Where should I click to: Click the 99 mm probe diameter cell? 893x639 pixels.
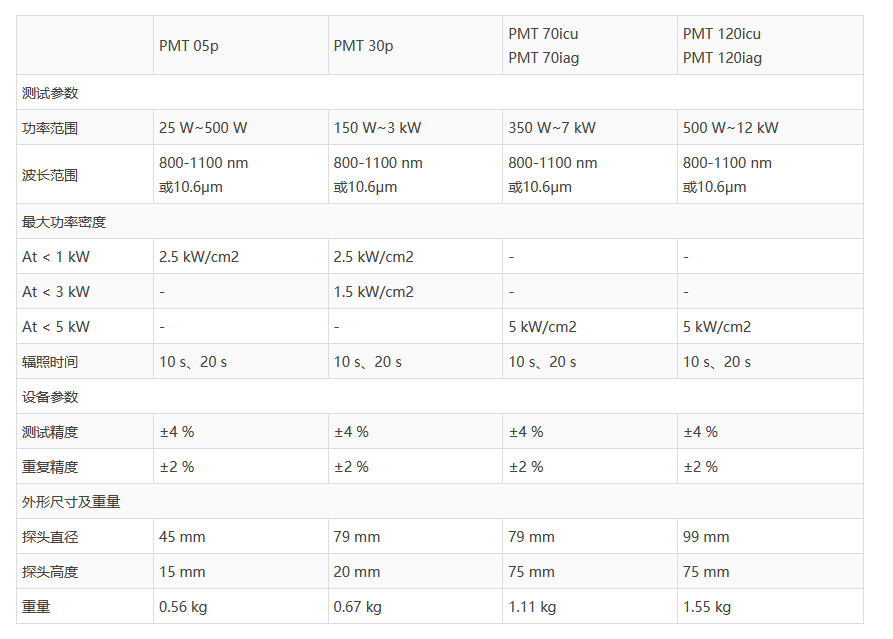point(706,537)
